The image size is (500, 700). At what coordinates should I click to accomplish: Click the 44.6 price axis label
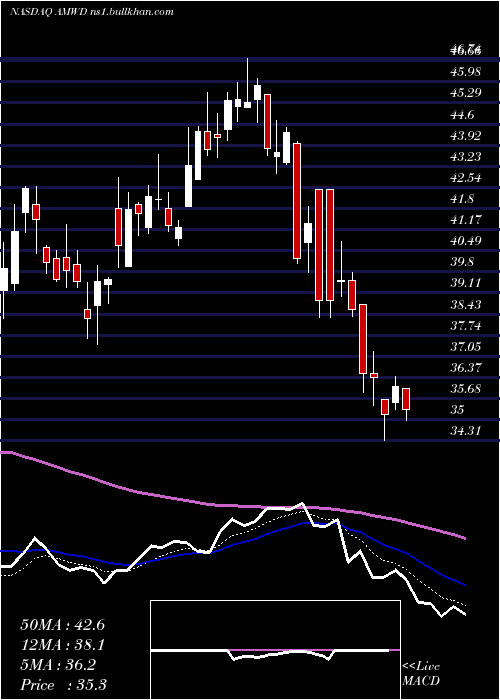tap(462, 115)
